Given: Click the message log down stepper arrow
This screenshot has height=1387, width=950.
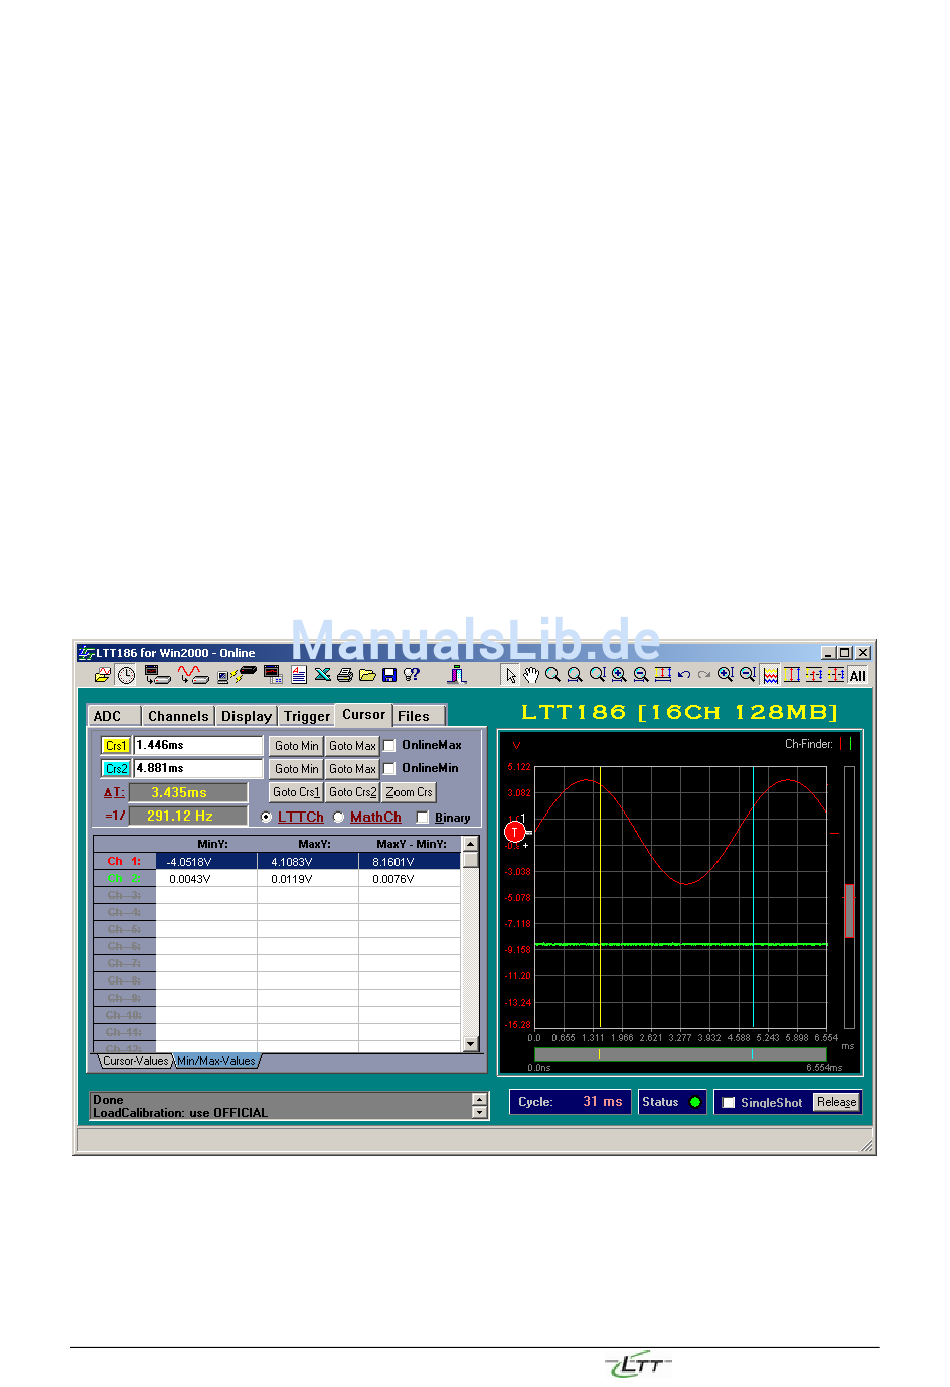Looking at the screenshot, I should point(479,1112).
